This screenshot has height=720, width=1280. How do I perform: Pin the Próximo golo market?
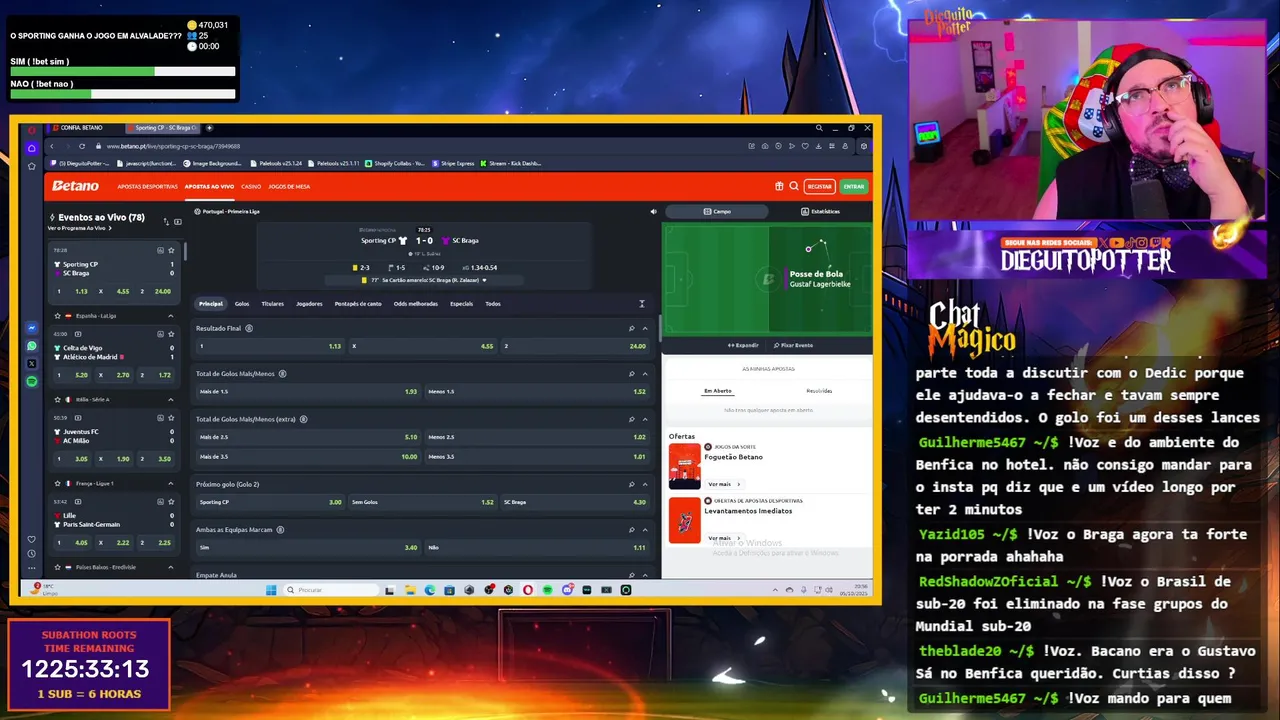pos(631,484)
